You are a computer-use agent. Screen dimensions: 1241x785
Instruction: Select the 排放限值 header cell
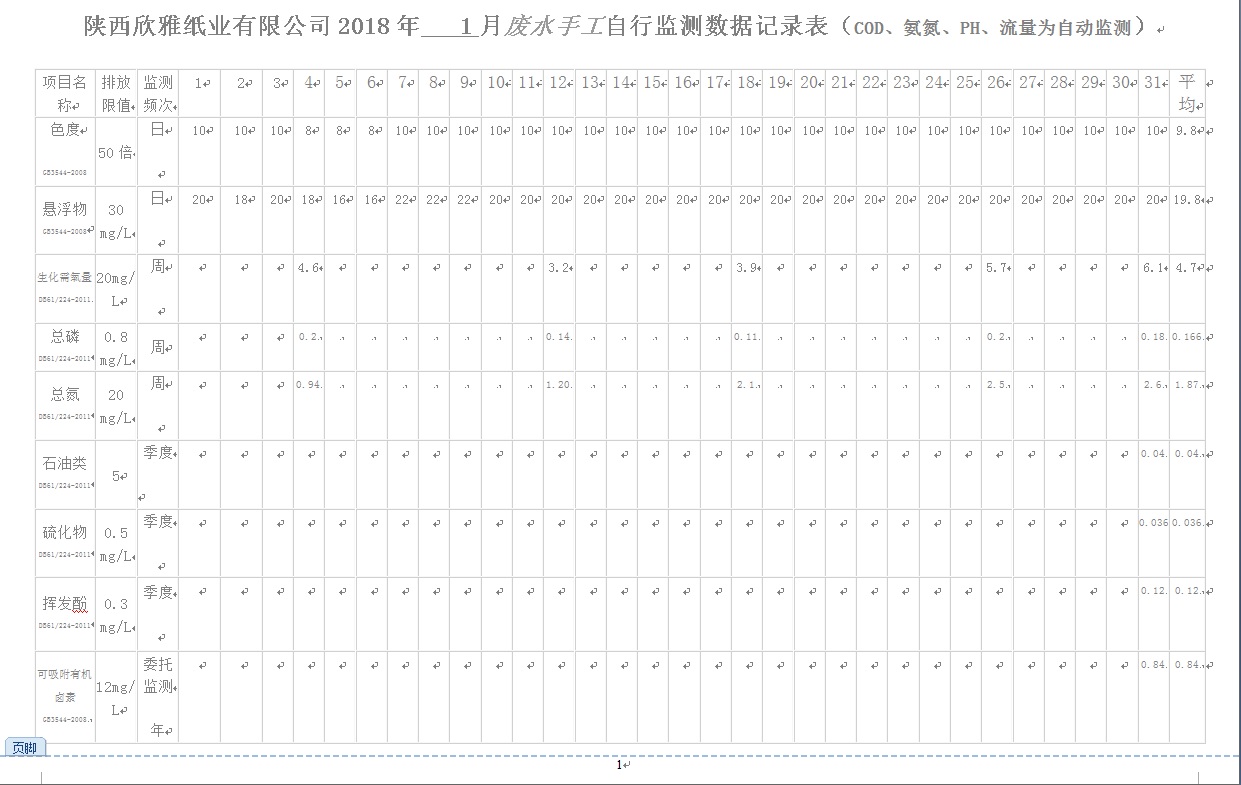pyautogui.click(x=116, y=93)
